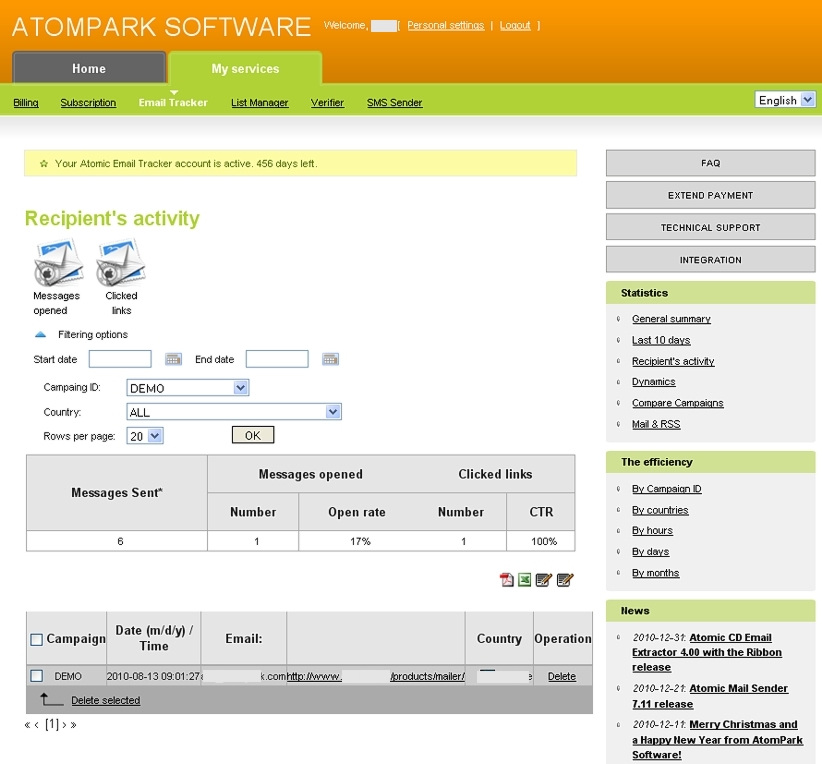Viewport: 822px width, 764px height.
Task: Open the English language dropdown
Action: click(x=785, y=100)
